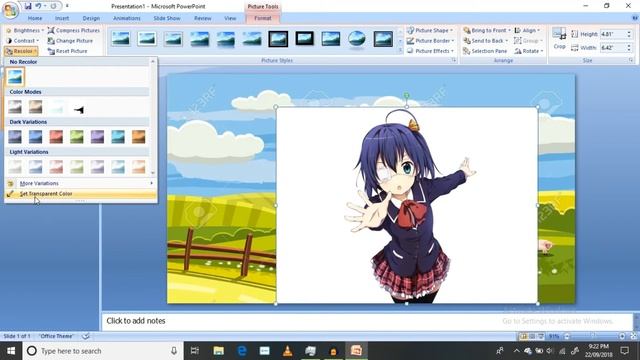Viewport: 640px width, 360px height.
Task: Select the Format tab under Picture Tools
Action: [263, 18]
